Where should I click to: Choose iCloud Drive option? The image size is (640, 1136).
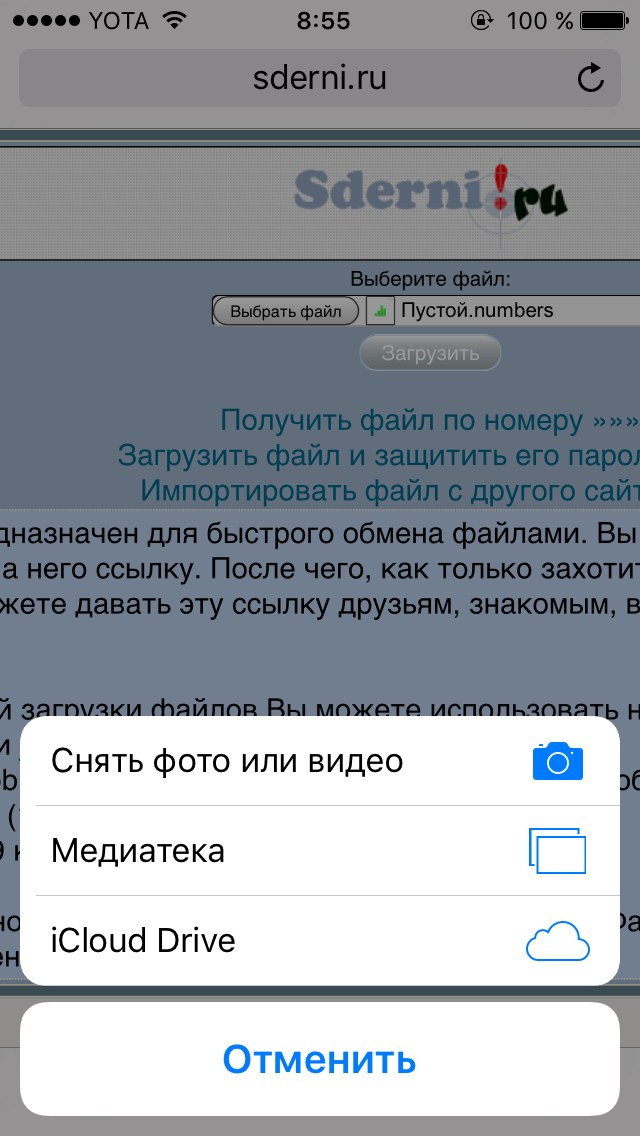(320, 941)
